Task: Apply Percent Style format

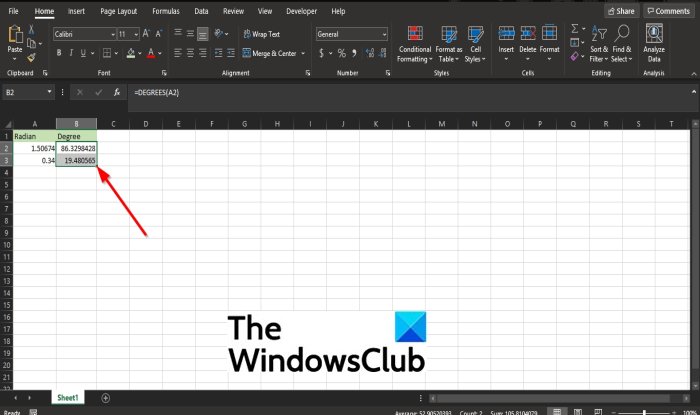Action: (342, 53)
